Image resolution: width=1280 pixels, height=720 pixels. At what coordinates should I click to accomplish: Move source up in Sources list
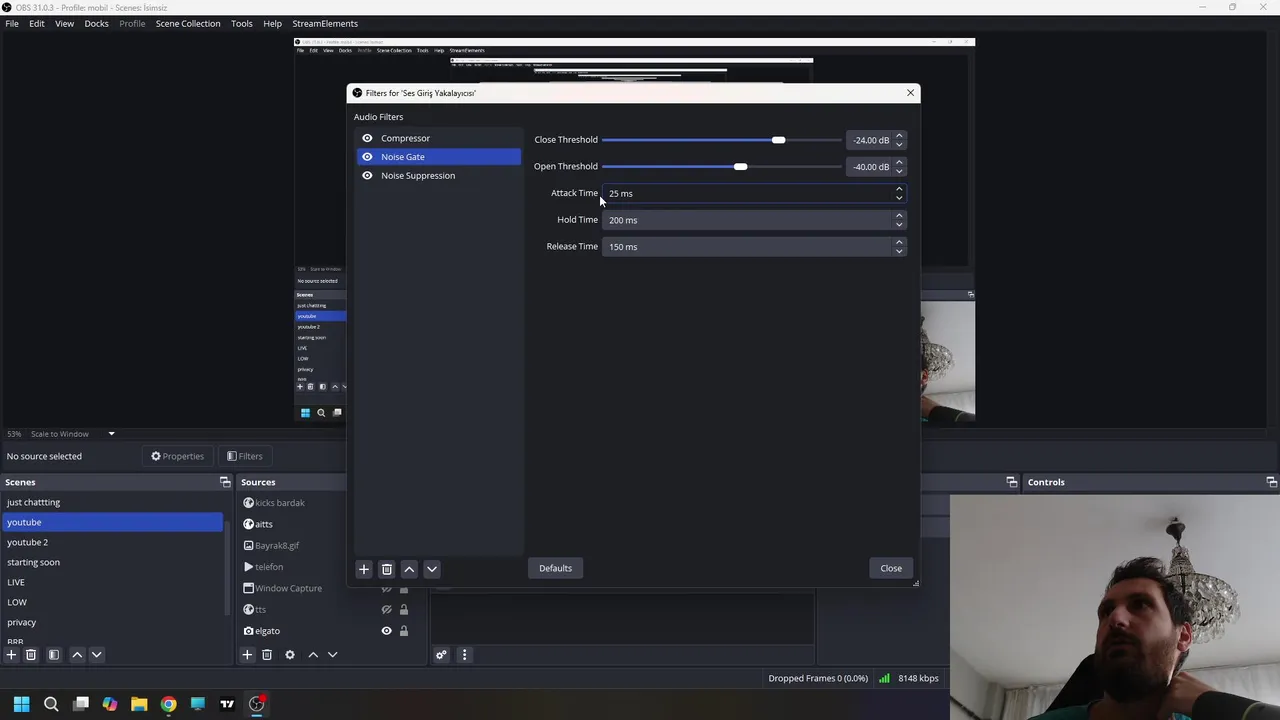pos(313,655)
